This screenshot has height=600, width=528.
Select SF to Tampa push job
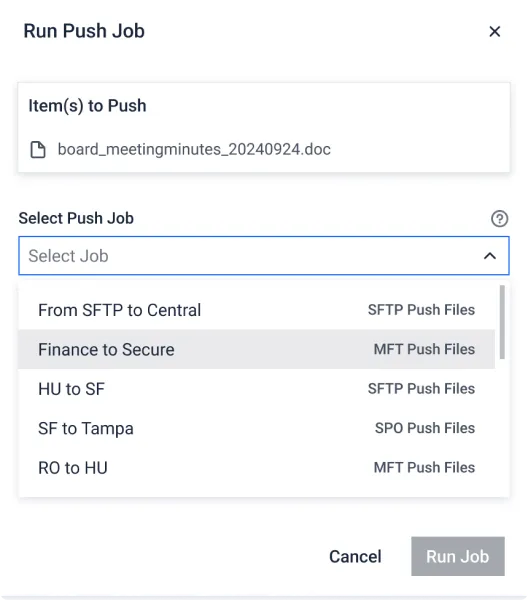(x=257, y=428)
